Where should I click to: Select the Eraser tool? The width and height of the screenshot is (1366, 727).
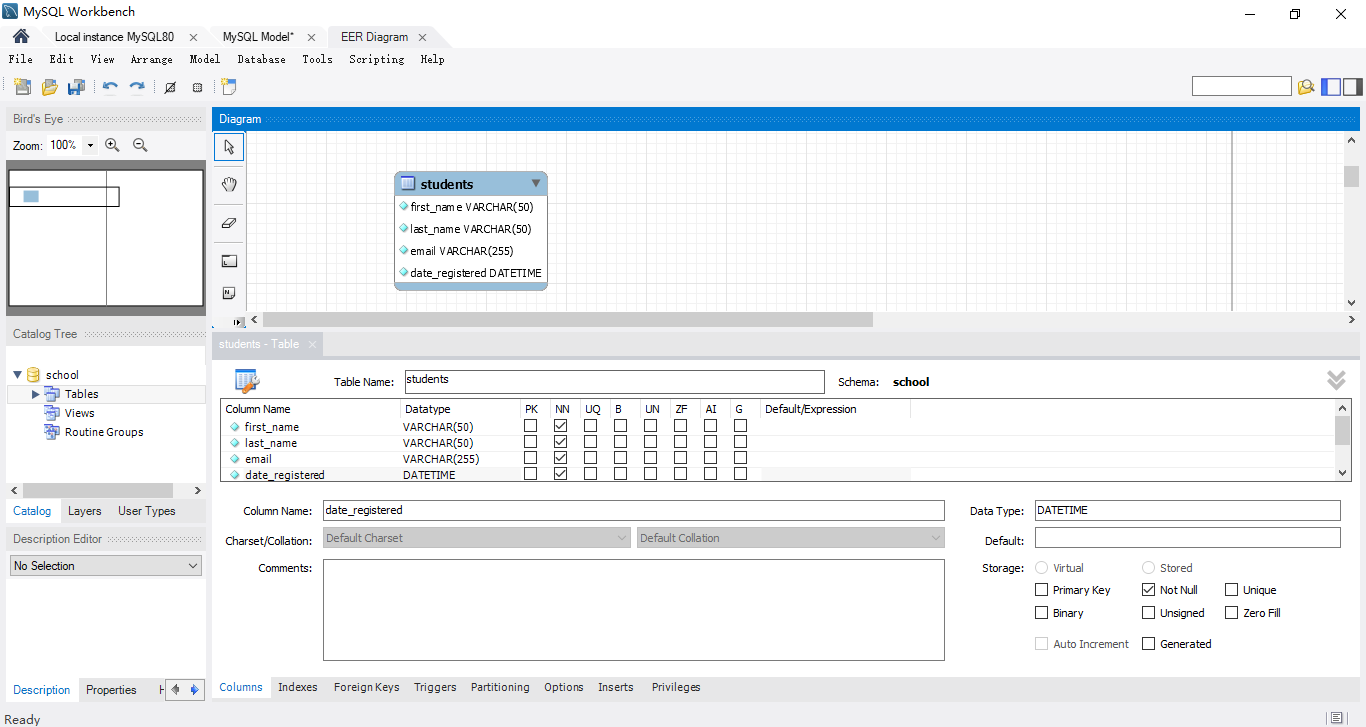pyautogui.click(x=229, y=223)
